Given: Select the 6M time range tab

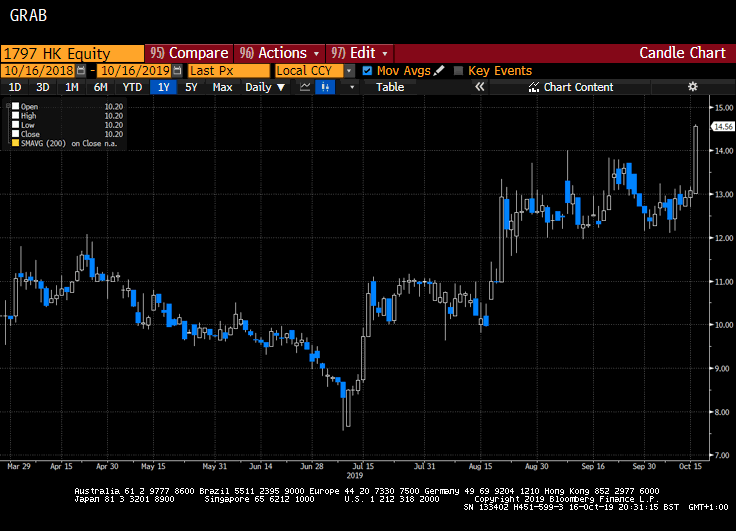Looking at the screenshot, I should tap(100, 87).
